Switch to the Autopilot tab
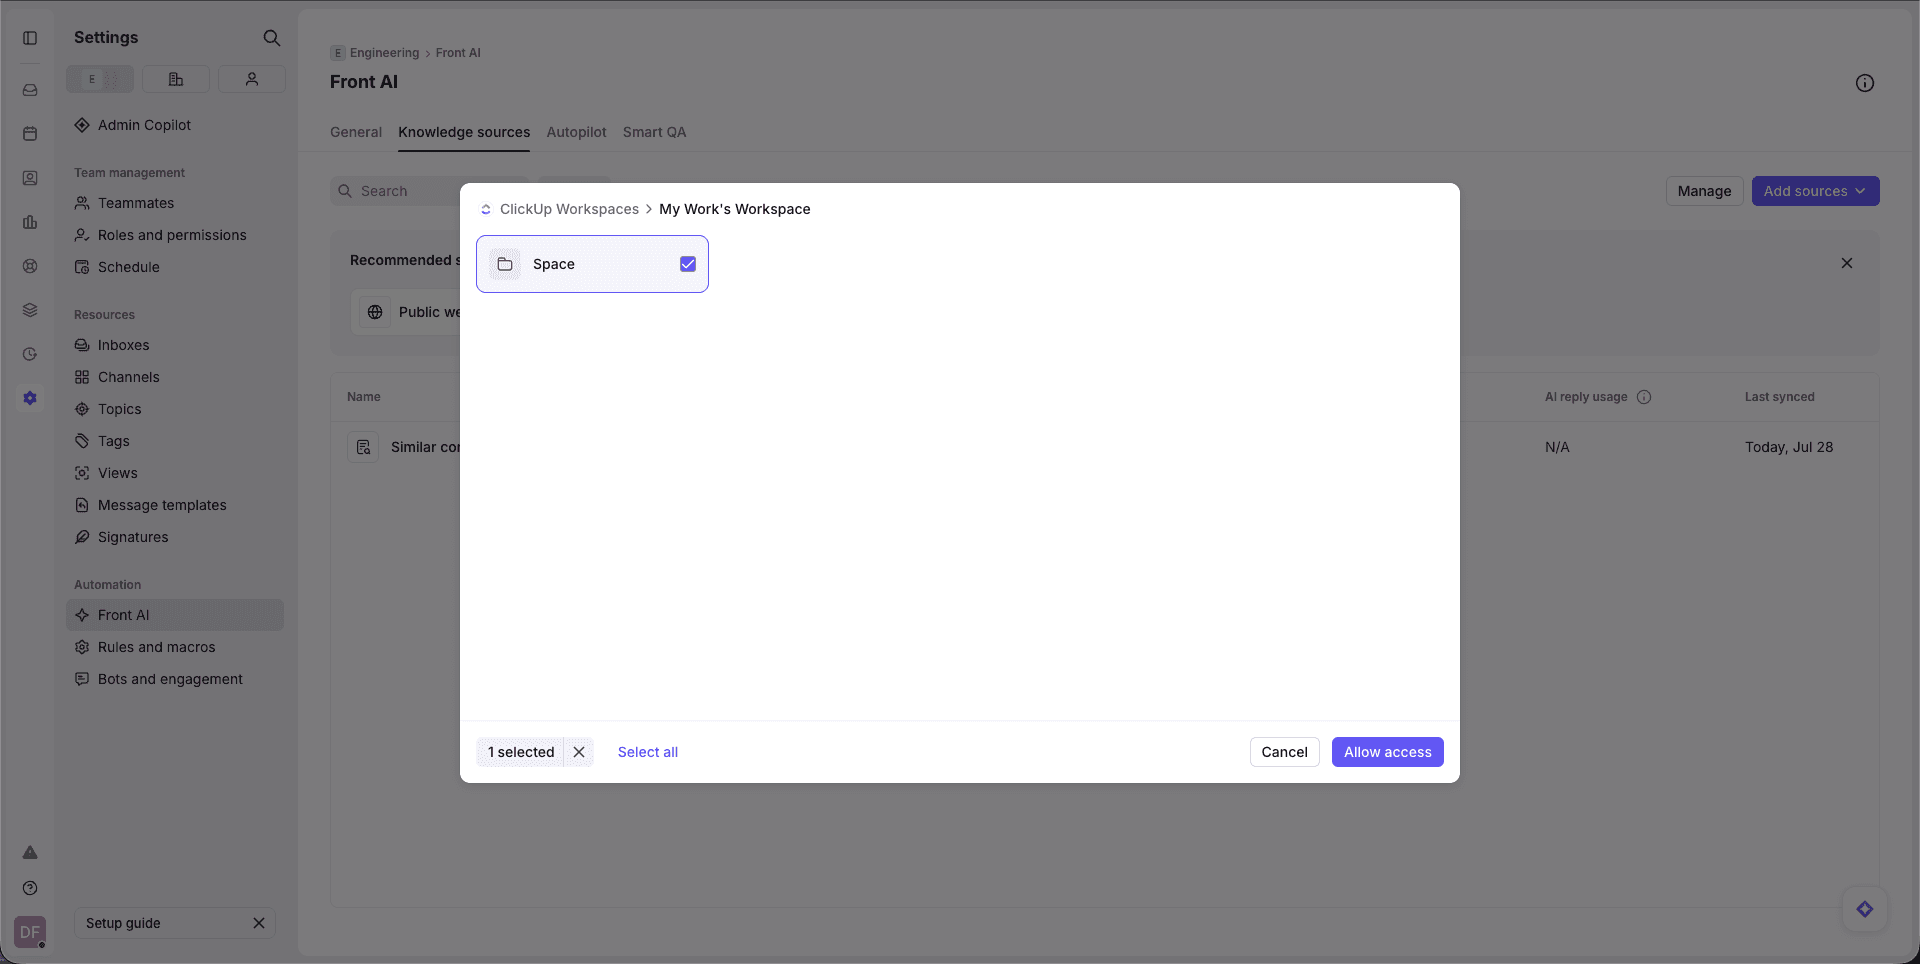Viewport: 1920px width, 964px height. [x=576, y=132]
